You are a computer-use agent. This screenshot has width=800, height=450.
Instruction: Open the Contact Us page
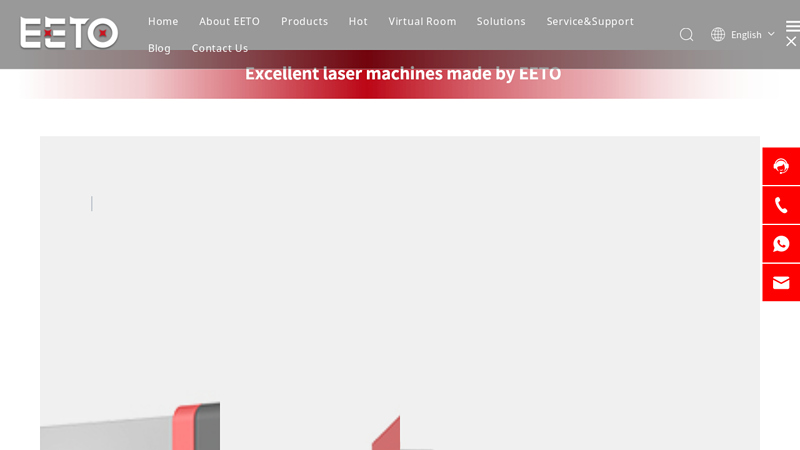[220, 48]
